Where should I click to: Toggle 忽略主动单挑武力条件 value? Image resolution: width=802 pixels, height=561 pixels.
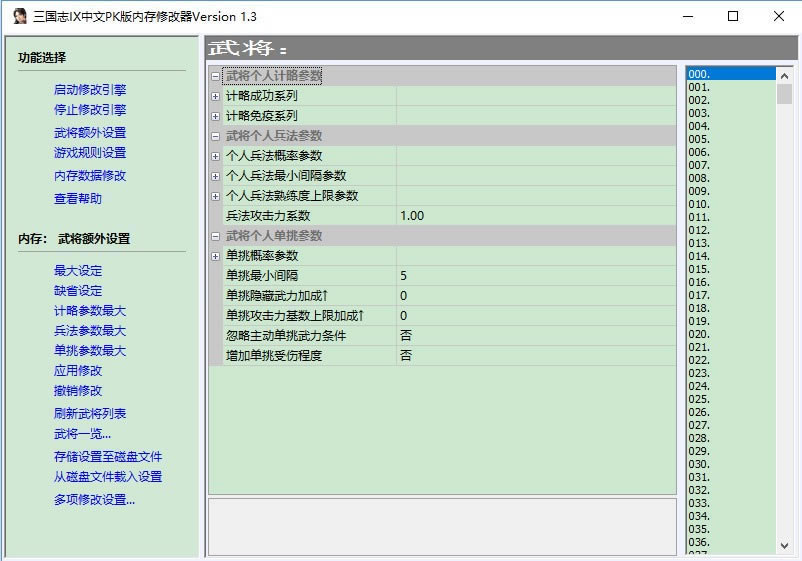tap(535, 335)
